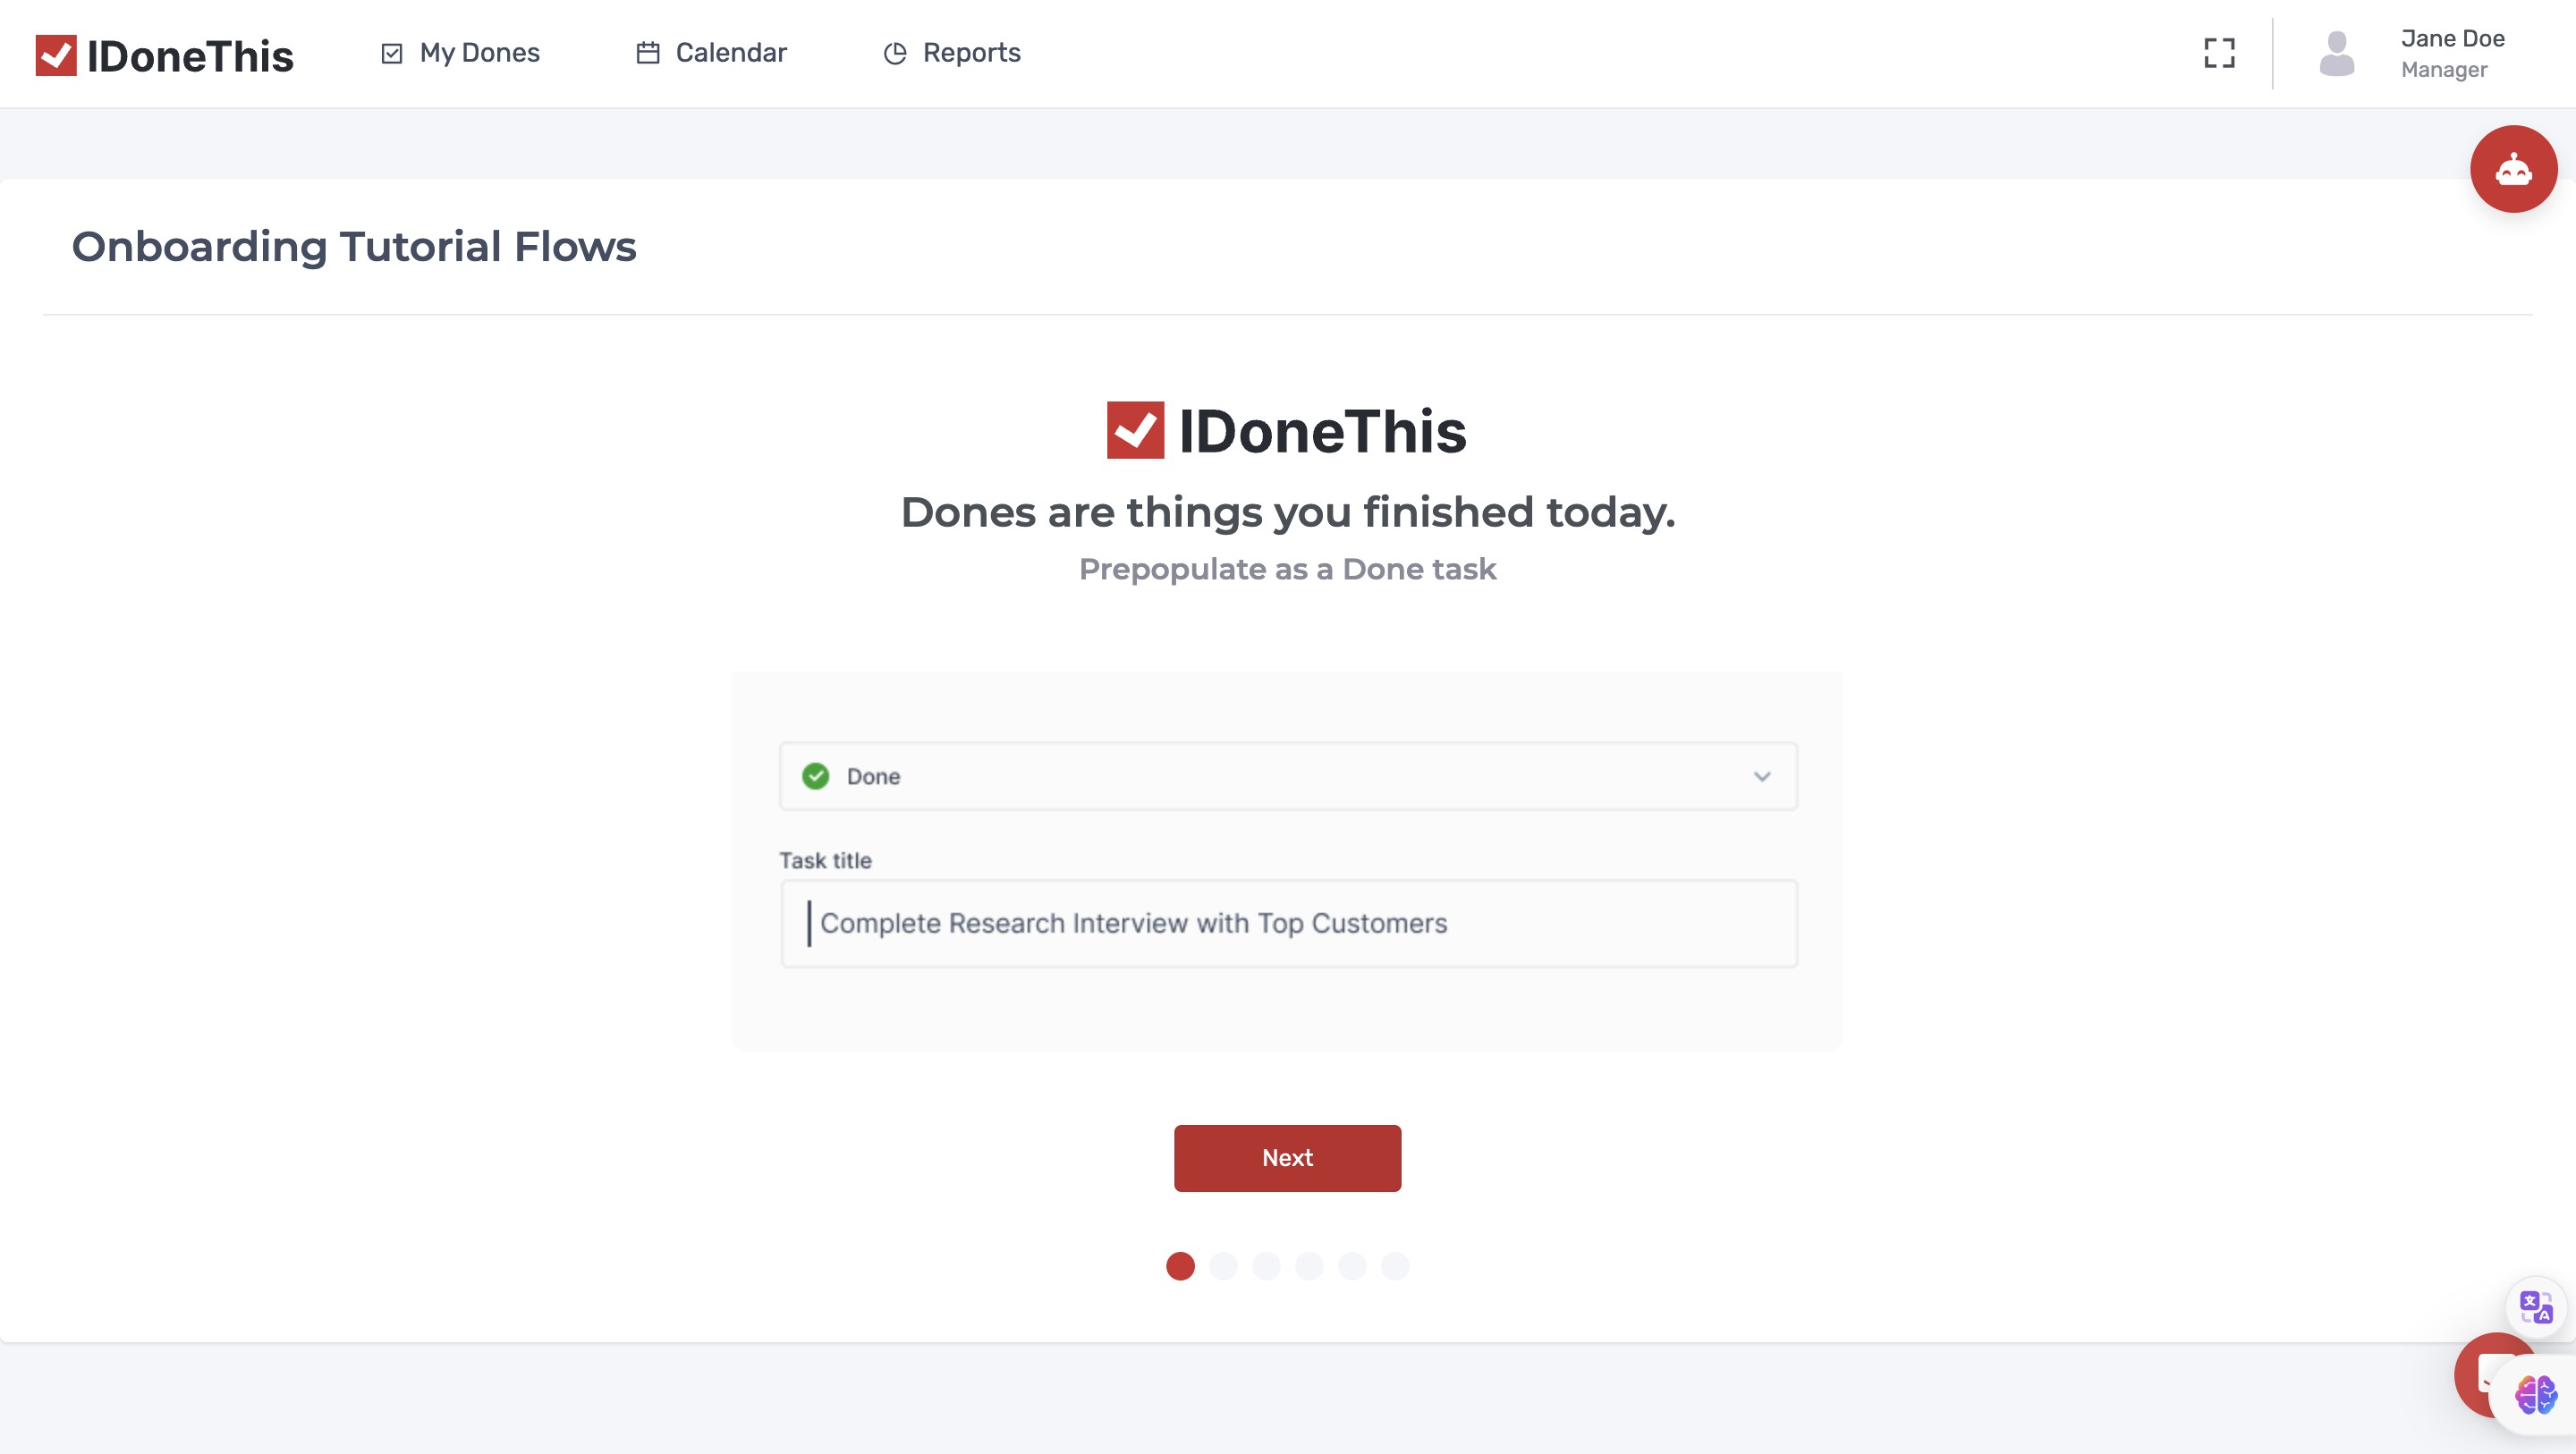Open the brain AI icon at bottom right
The width and height of the screenshot is (2576, 1454).
pyautogui.click(x=2535, y=1393)
